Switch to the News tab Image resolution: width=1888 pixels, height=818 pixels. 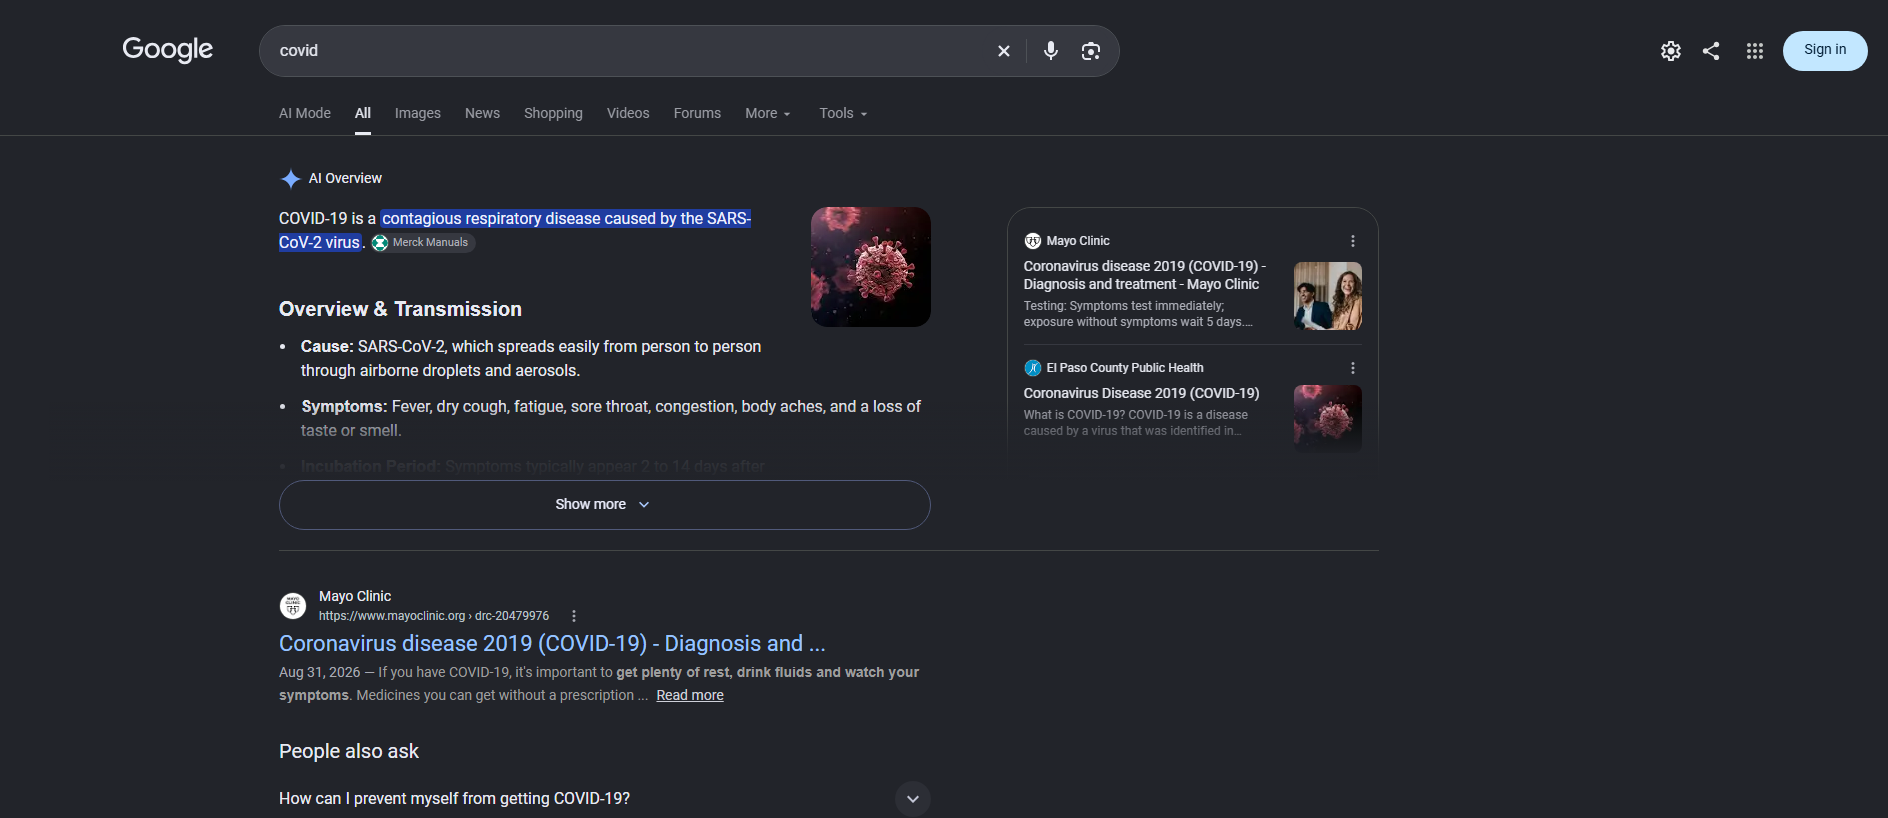click(482, 114)
